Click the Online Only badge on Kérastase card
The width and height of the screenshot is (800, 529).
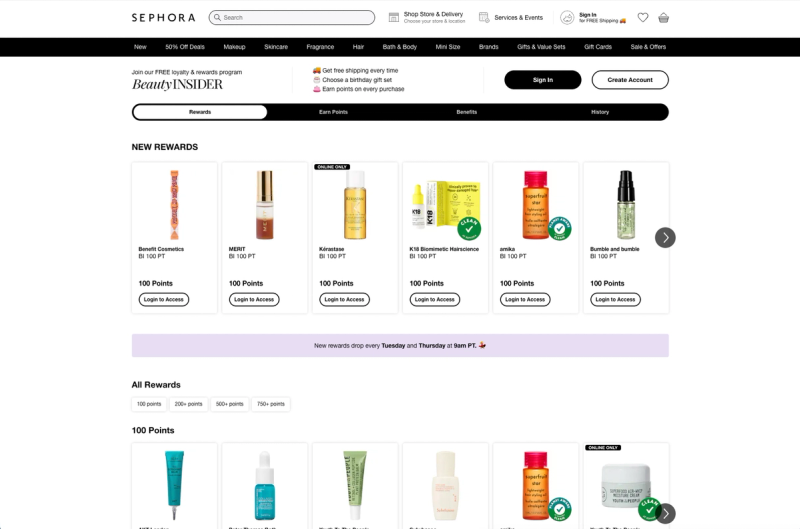pos(332,167)
